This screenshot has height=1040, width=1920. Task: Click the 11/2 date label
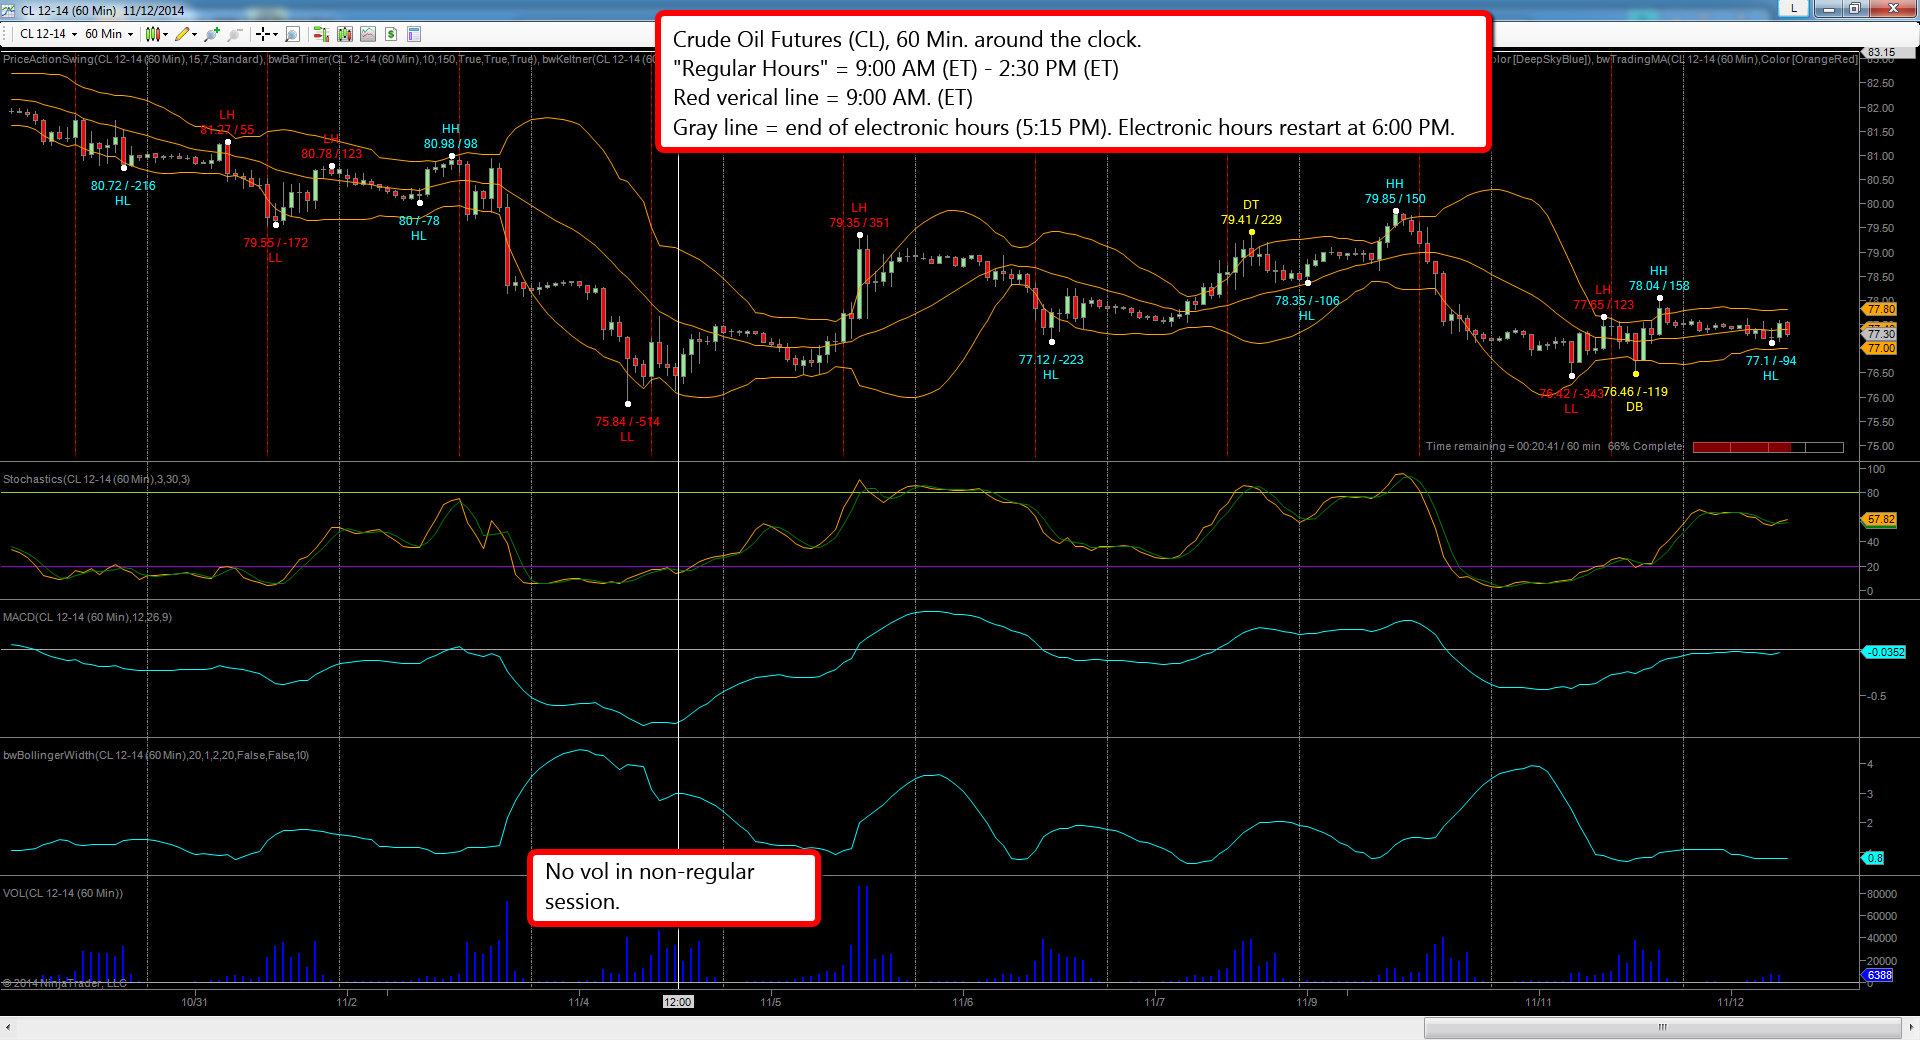[346, 1002]
